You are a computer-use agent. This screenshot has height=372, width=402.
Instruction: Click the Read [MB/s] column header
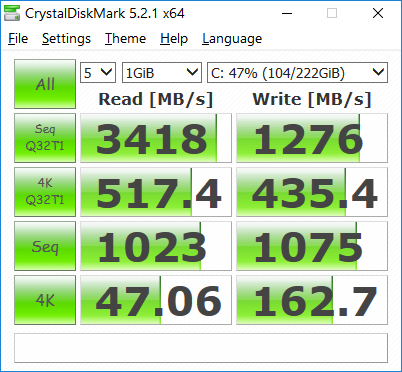coord(156,99)
